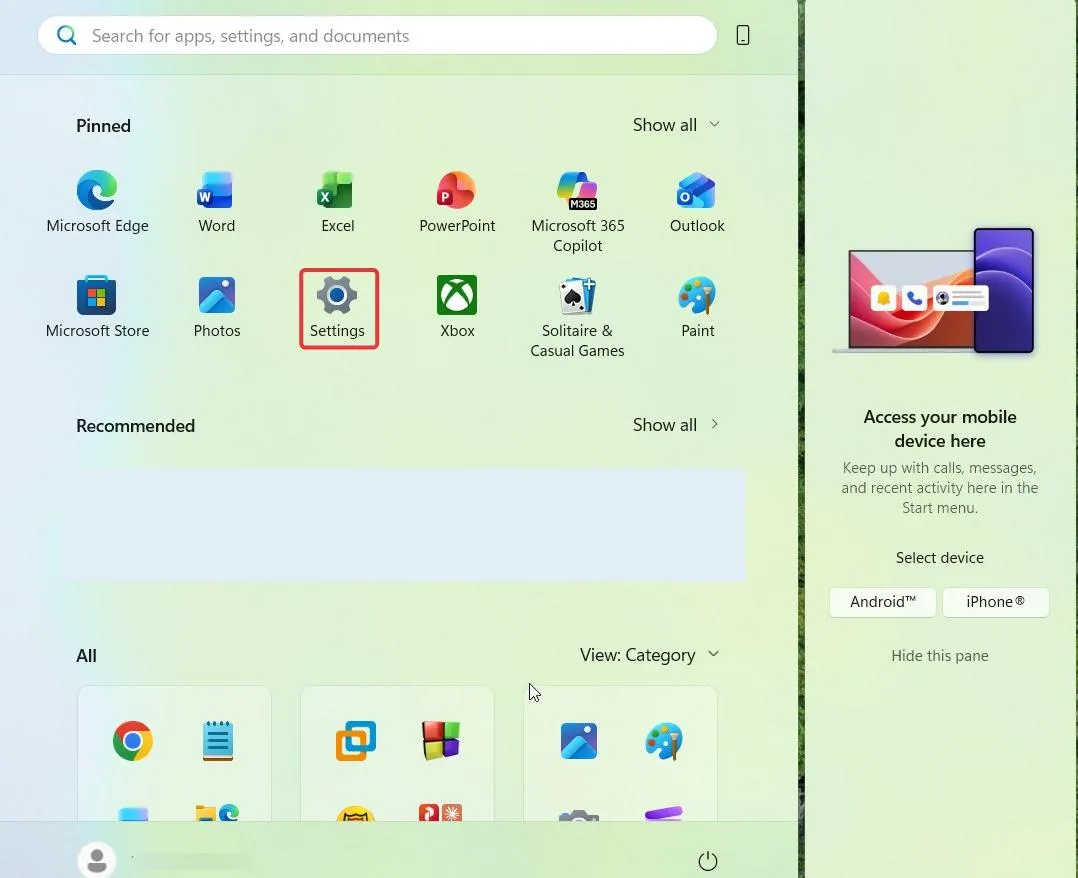Screen dimensions: 1078x878
Task: Open the Outlook pinned app
Action: pyautogui.click(x=696, y=202)
